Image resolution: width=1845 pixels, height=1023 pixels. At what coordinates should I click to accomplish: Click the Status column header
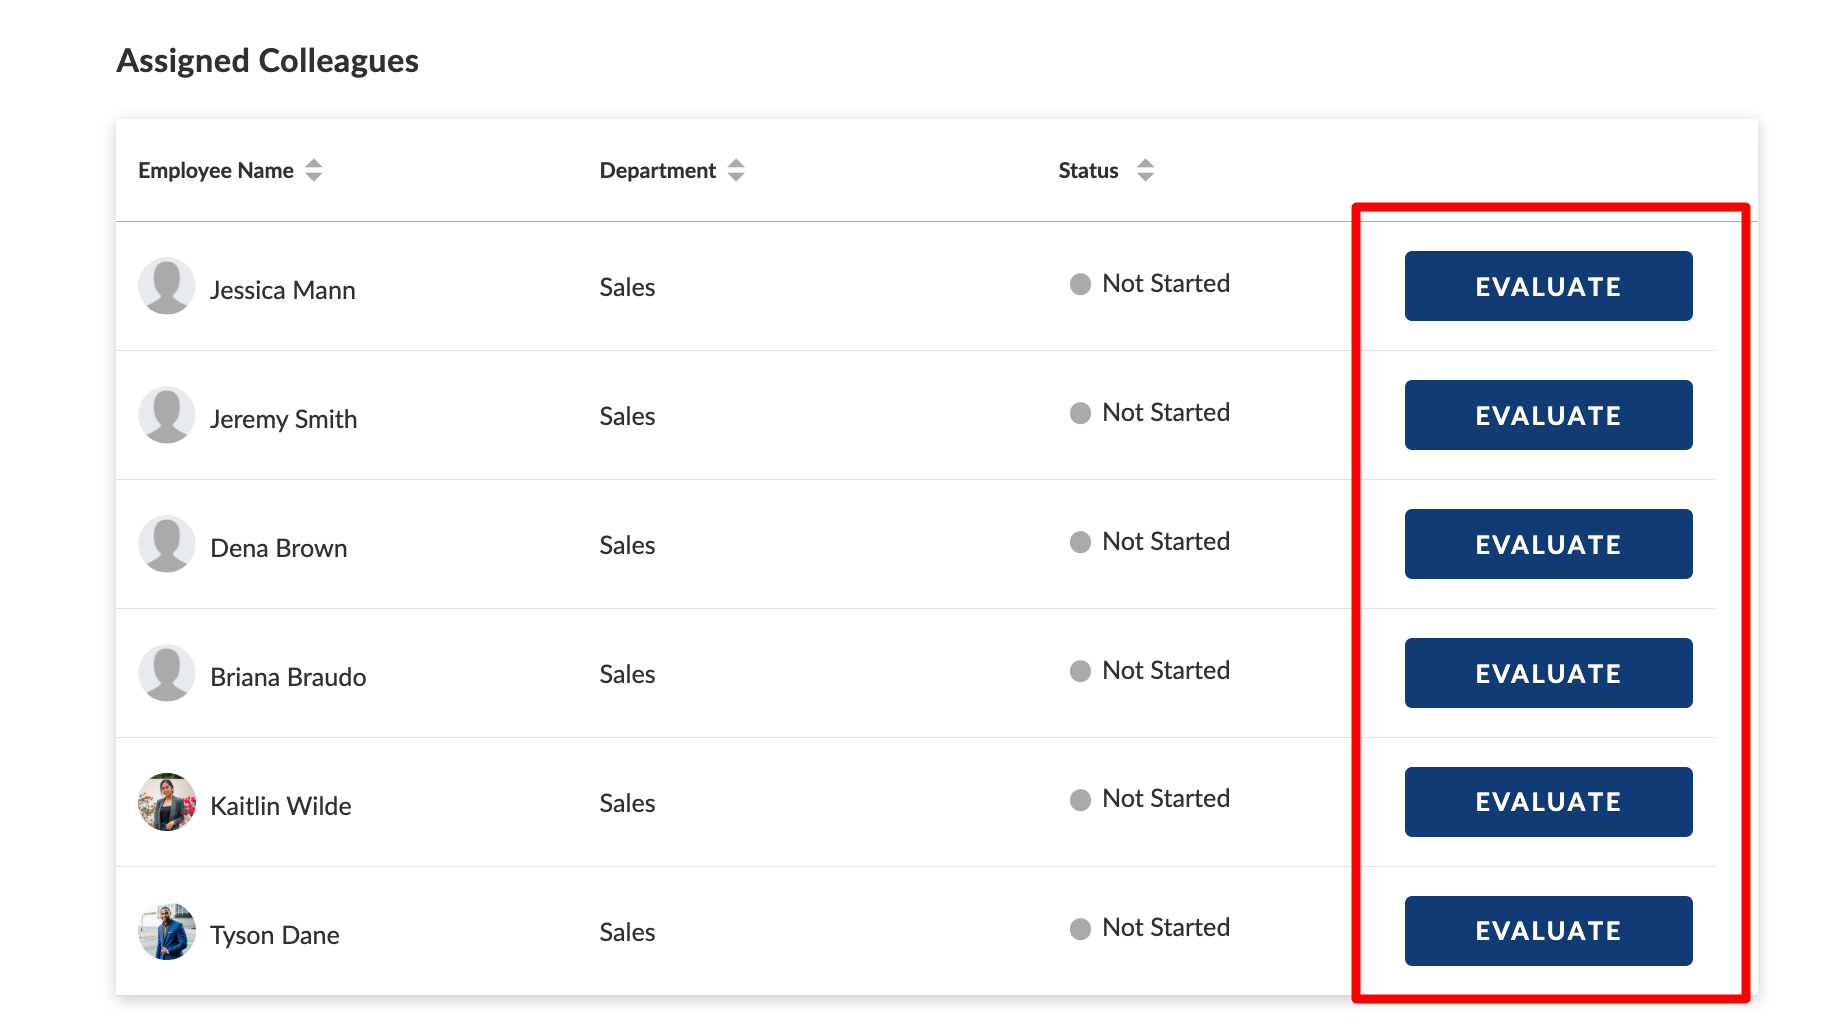coord(1088,171)
